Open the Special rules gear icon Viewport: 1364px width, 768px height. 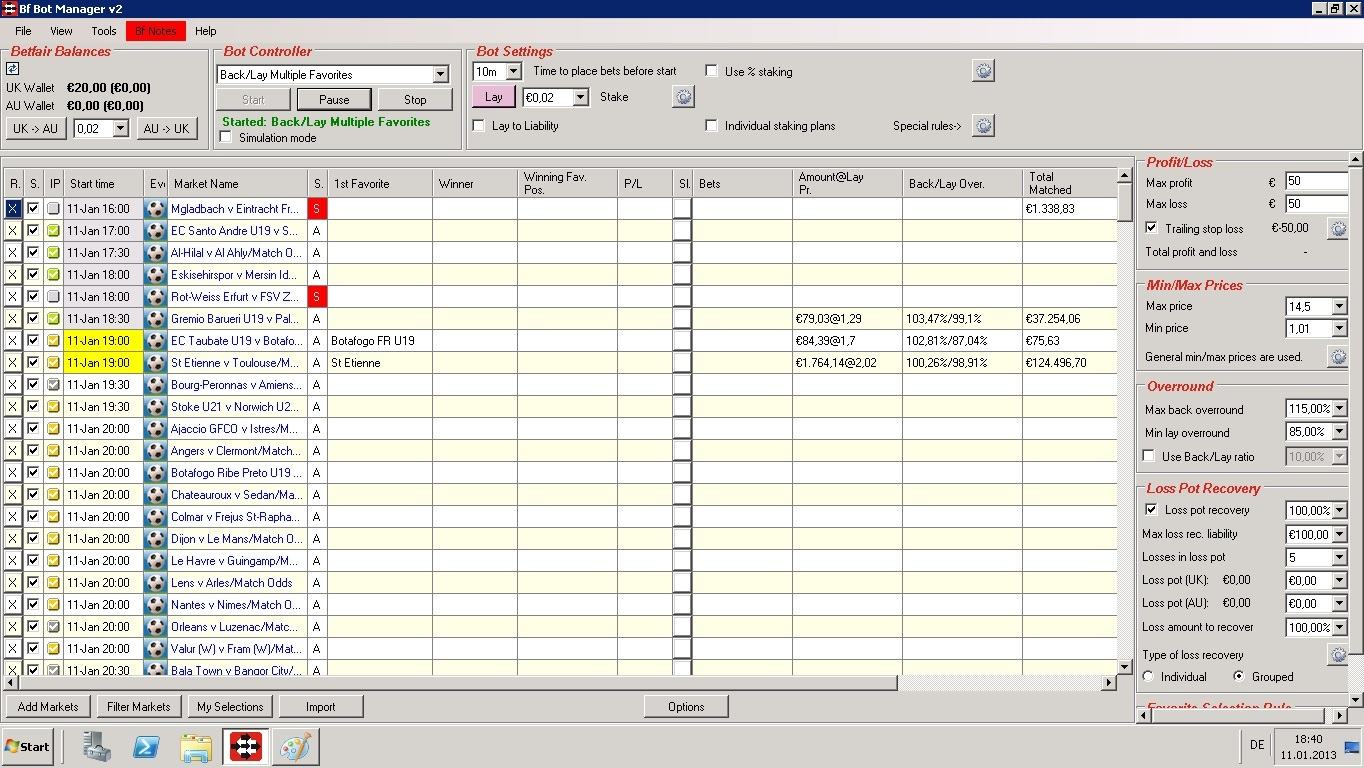(983, 126)
